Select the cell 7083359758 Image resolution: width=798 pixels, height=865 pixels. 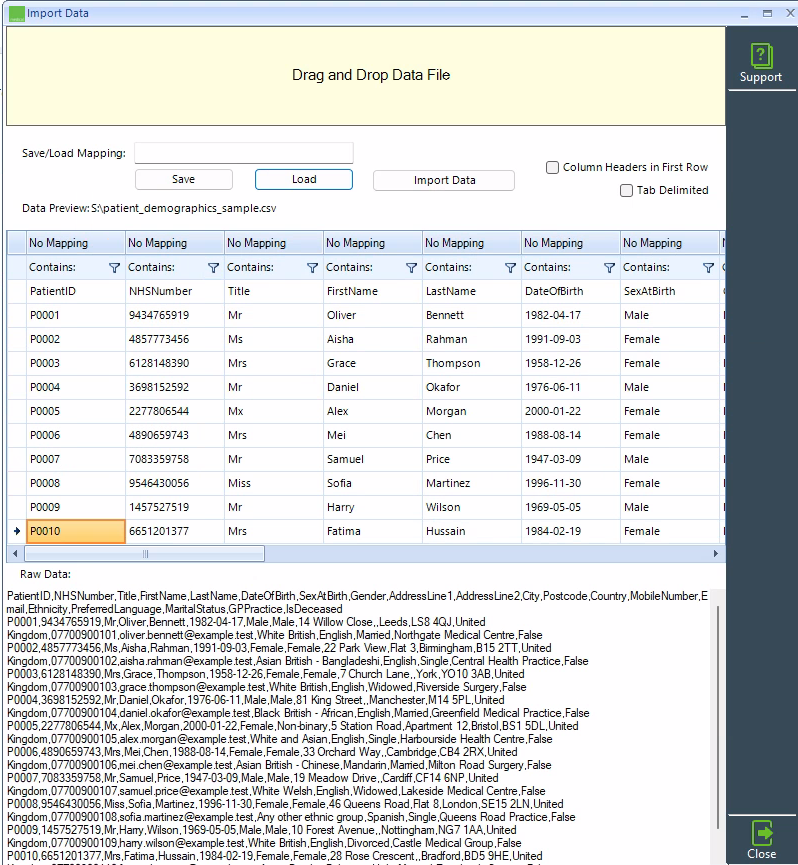175,460
